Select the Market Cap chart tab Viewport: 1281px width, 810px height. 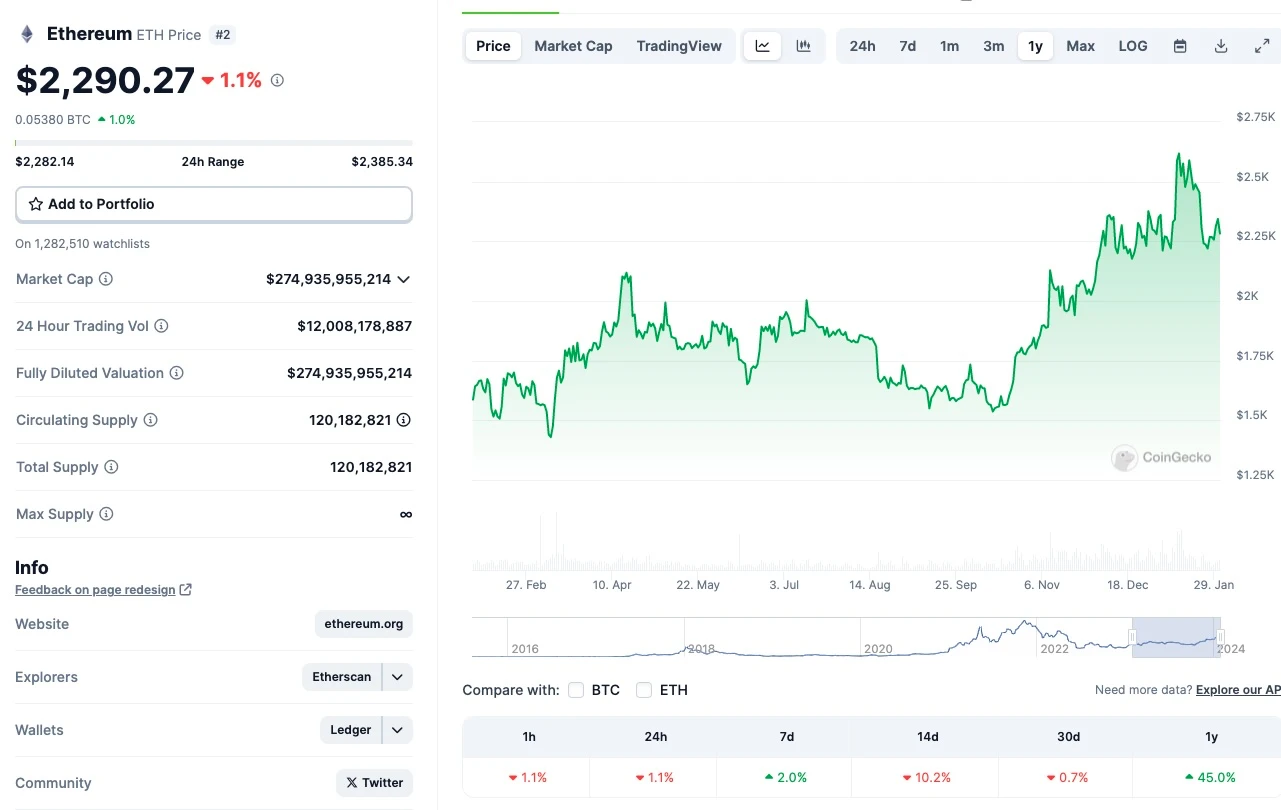pyautogui.click(x=573, y=46)
